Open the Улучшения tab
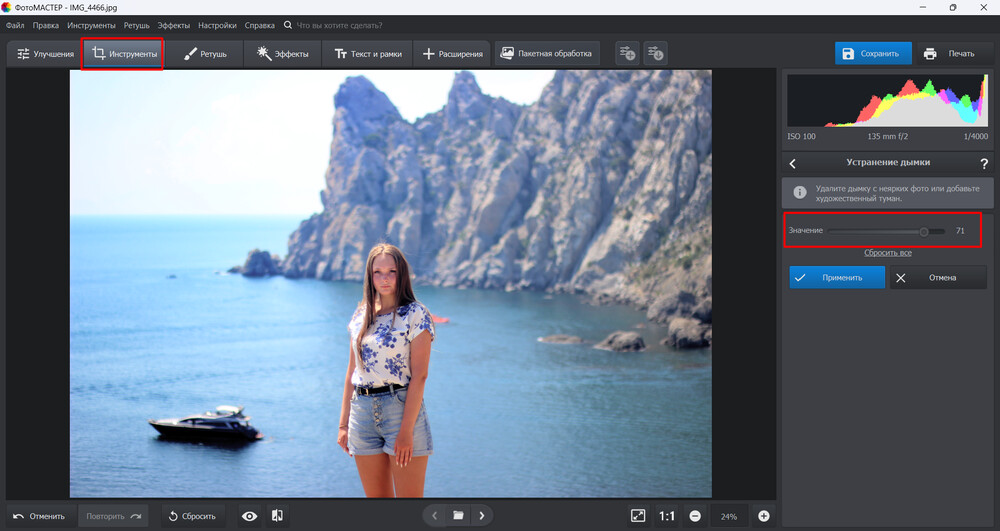Image resolution: width=1000 pixels, height=531 pixels. tap(45, 54)
